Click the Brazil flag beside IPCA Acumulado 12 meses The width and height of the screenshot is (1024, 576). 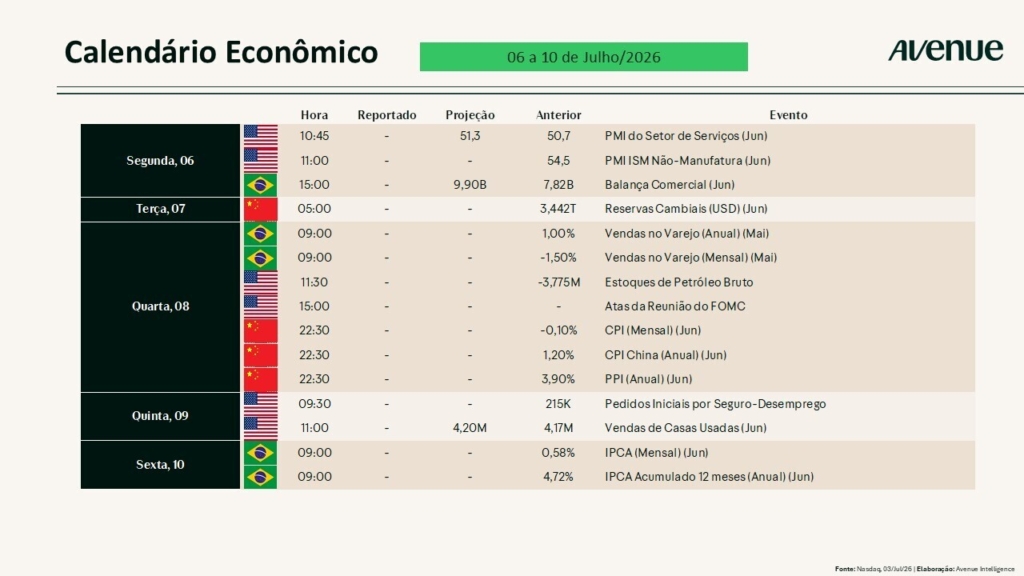[x=261, y=477]
